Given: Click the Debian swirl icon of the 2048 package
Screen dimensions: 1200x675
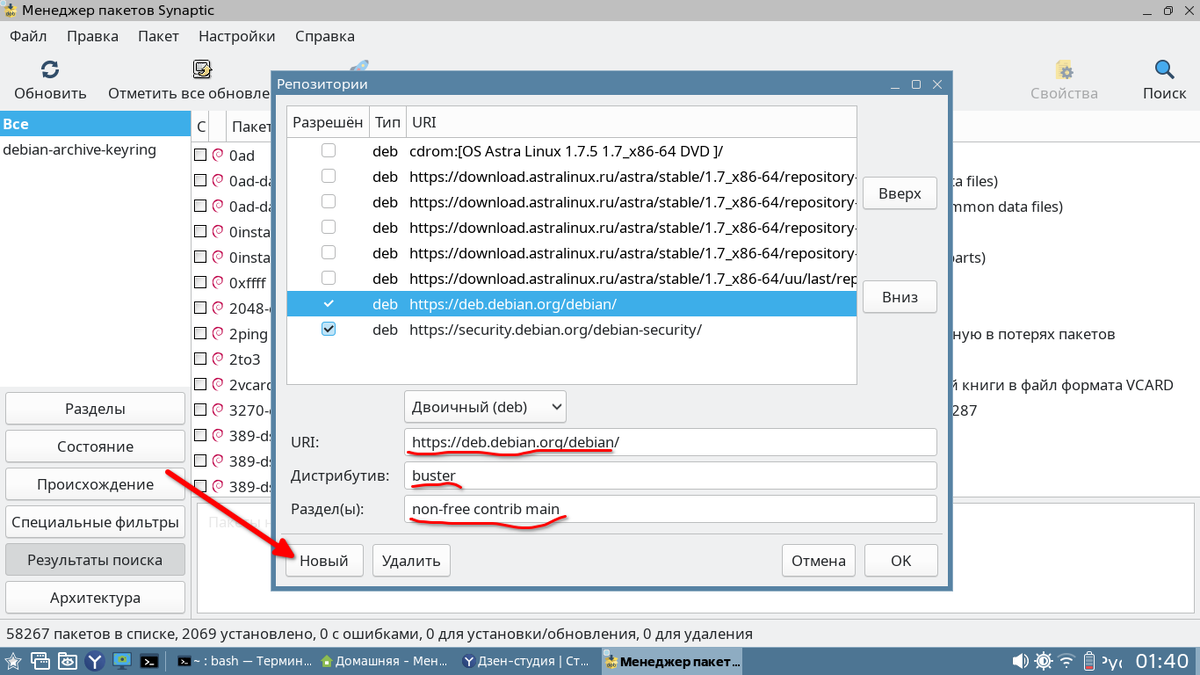Looking at the screenshot, I should point(218,308).
